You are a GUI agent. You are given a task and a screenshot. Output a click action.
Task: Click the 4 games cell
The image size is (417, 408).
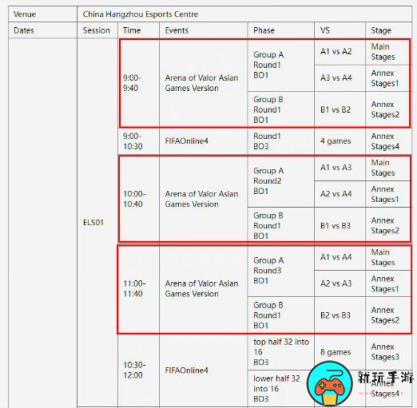click(x=340, y=141)
